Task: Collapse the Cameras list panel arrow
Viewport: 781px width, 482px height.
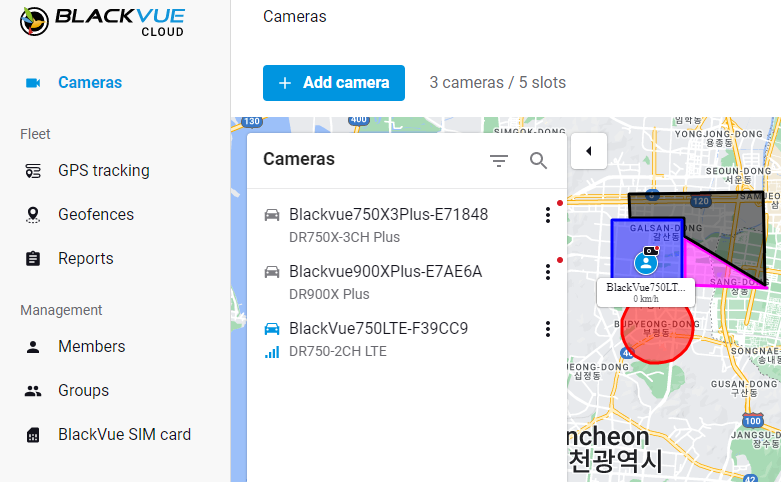Action: click(589, 151)
